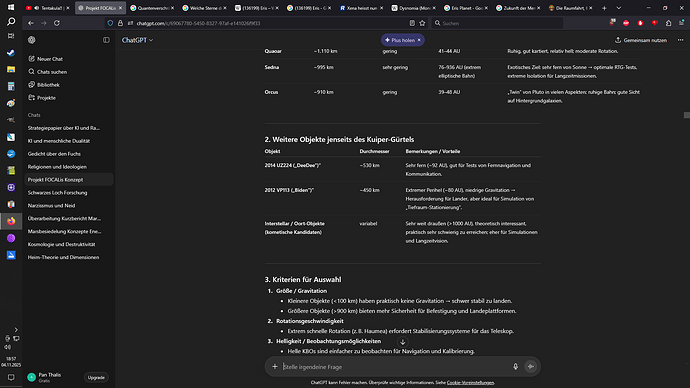The image size is (690, 388).
Task: Reload the page with the refresh icon
Action: click(57, 23)
